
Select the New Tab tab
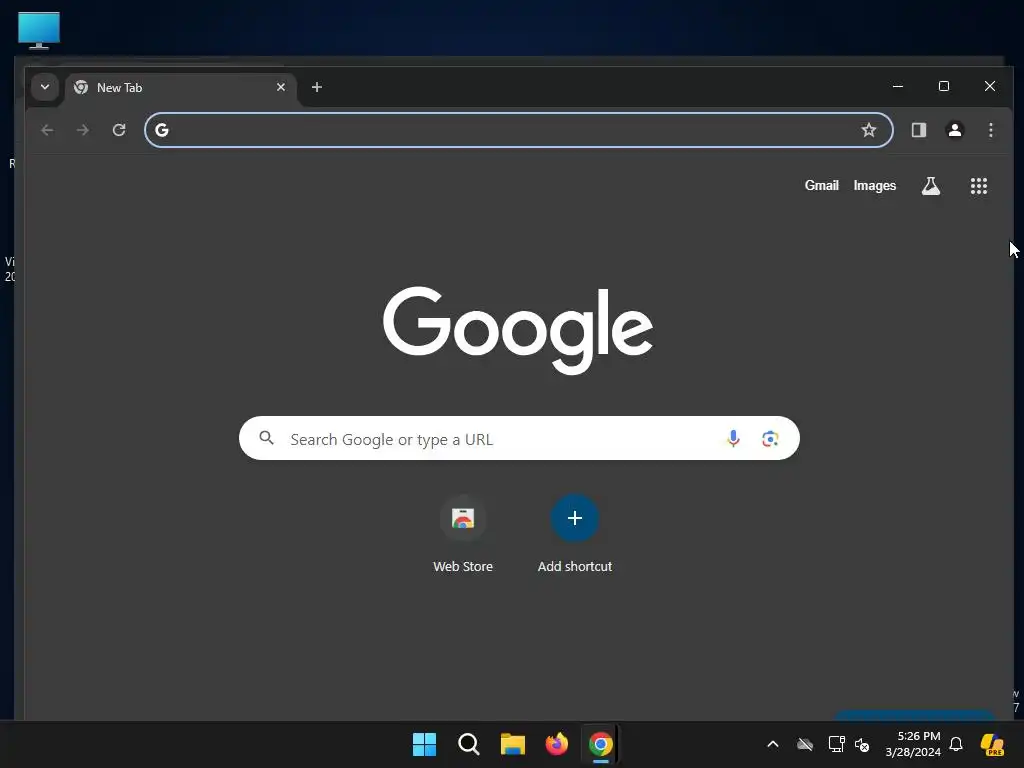181,88
